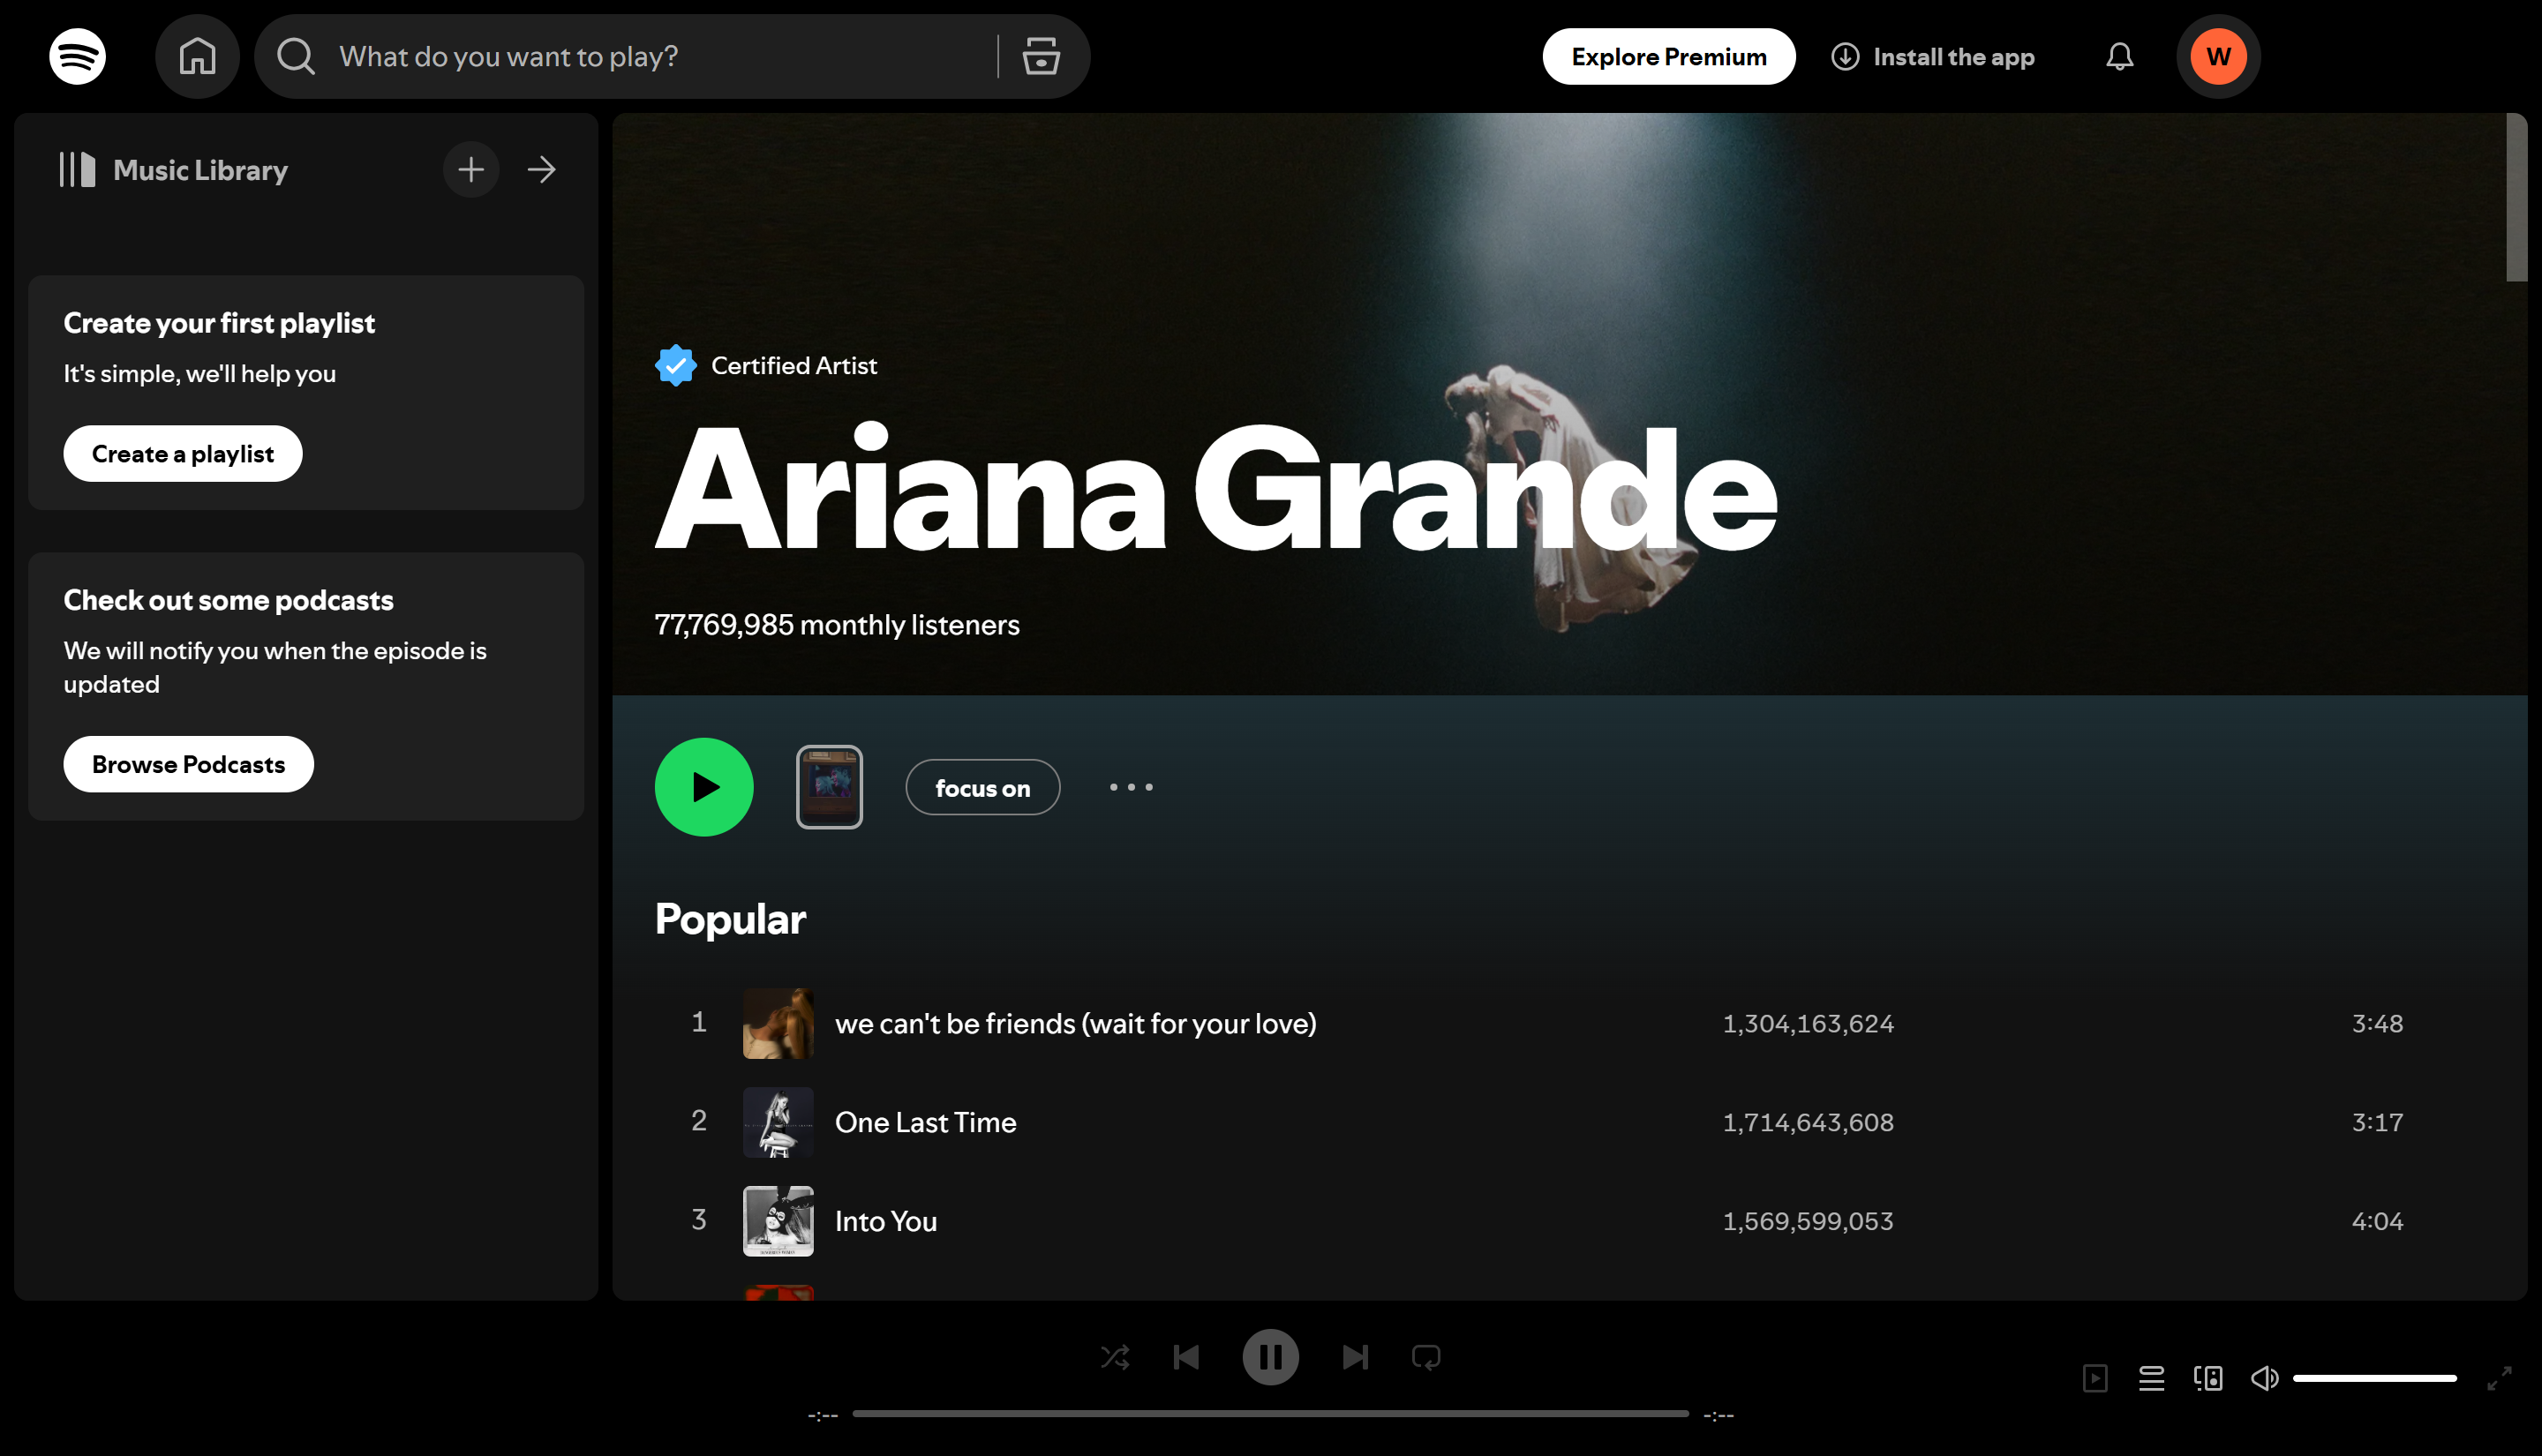Select Install the app option
This screenshot has width=2542, height=1456.
(x=1932, y=56)
